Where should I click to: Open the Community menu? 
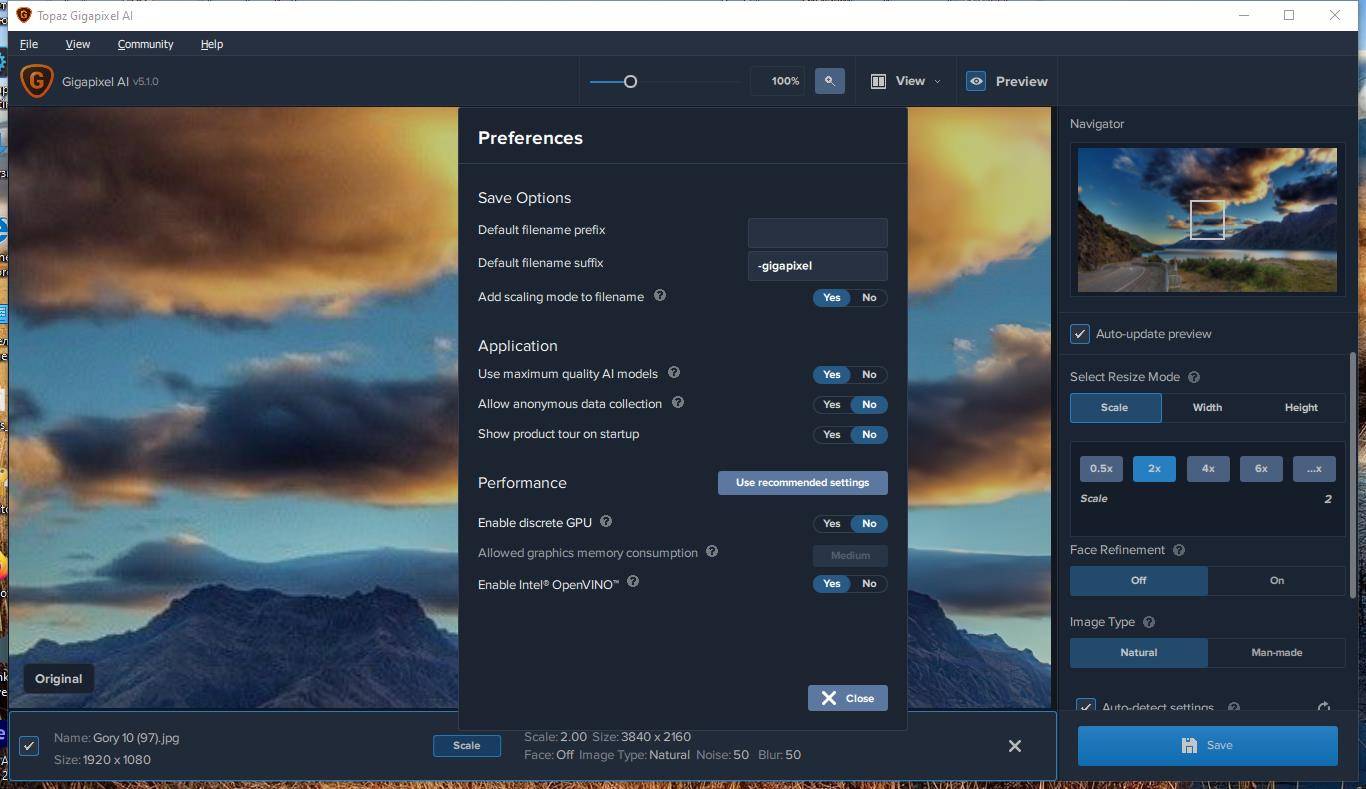pos(145,44)
